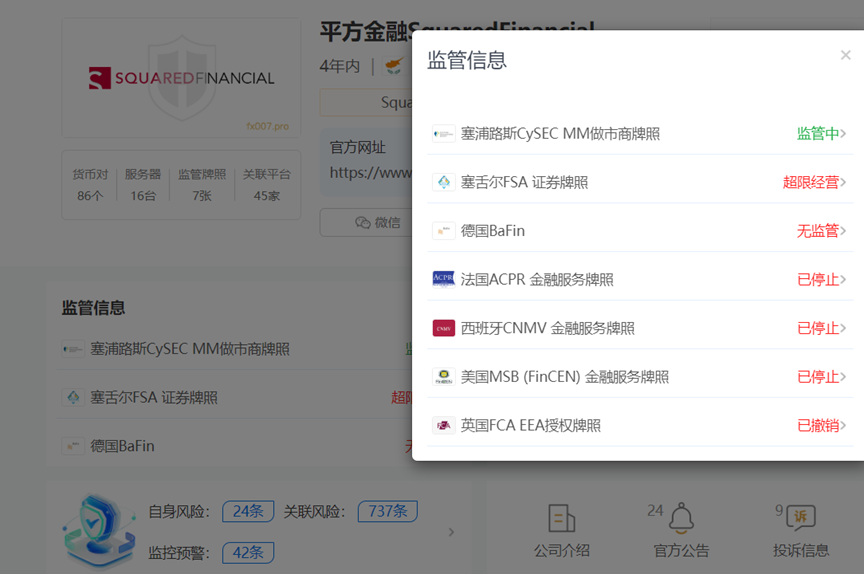Image resolution: width=864 pixels, height=574 pixels.
Task: Click ACPR logo icon
Action: [x=444, y=279]
